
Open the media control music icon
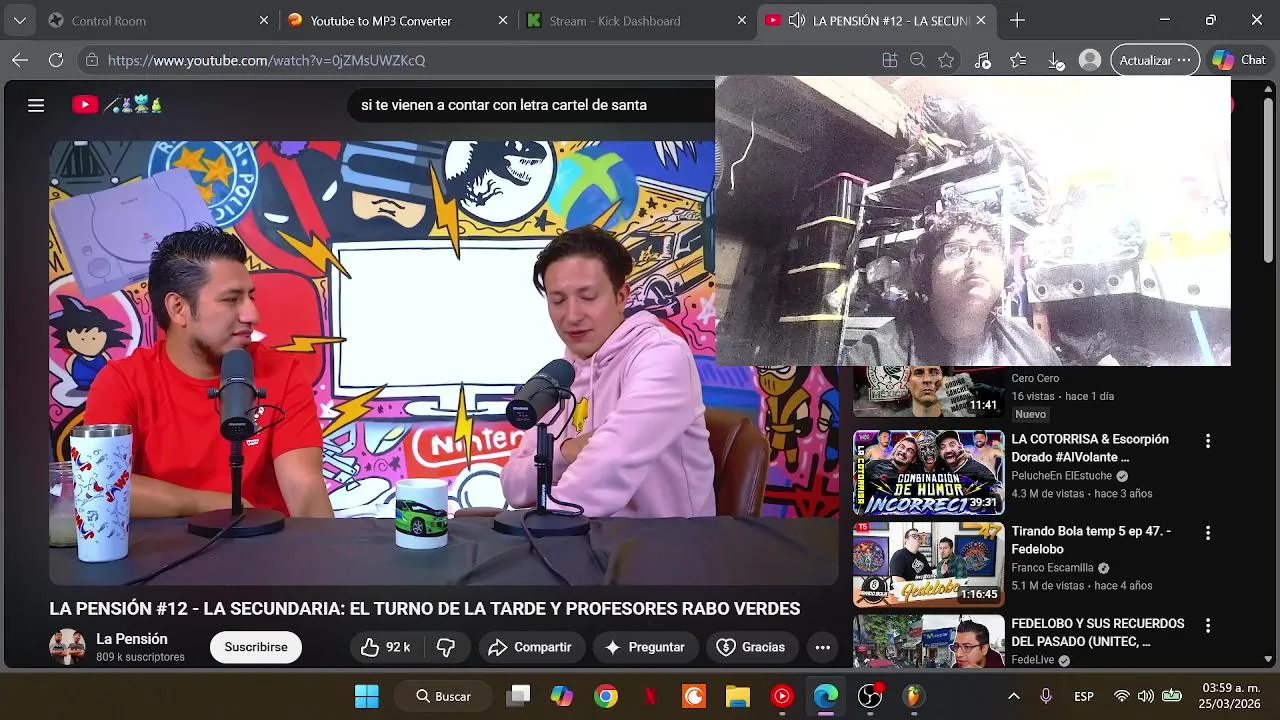(x=982, y=60)
